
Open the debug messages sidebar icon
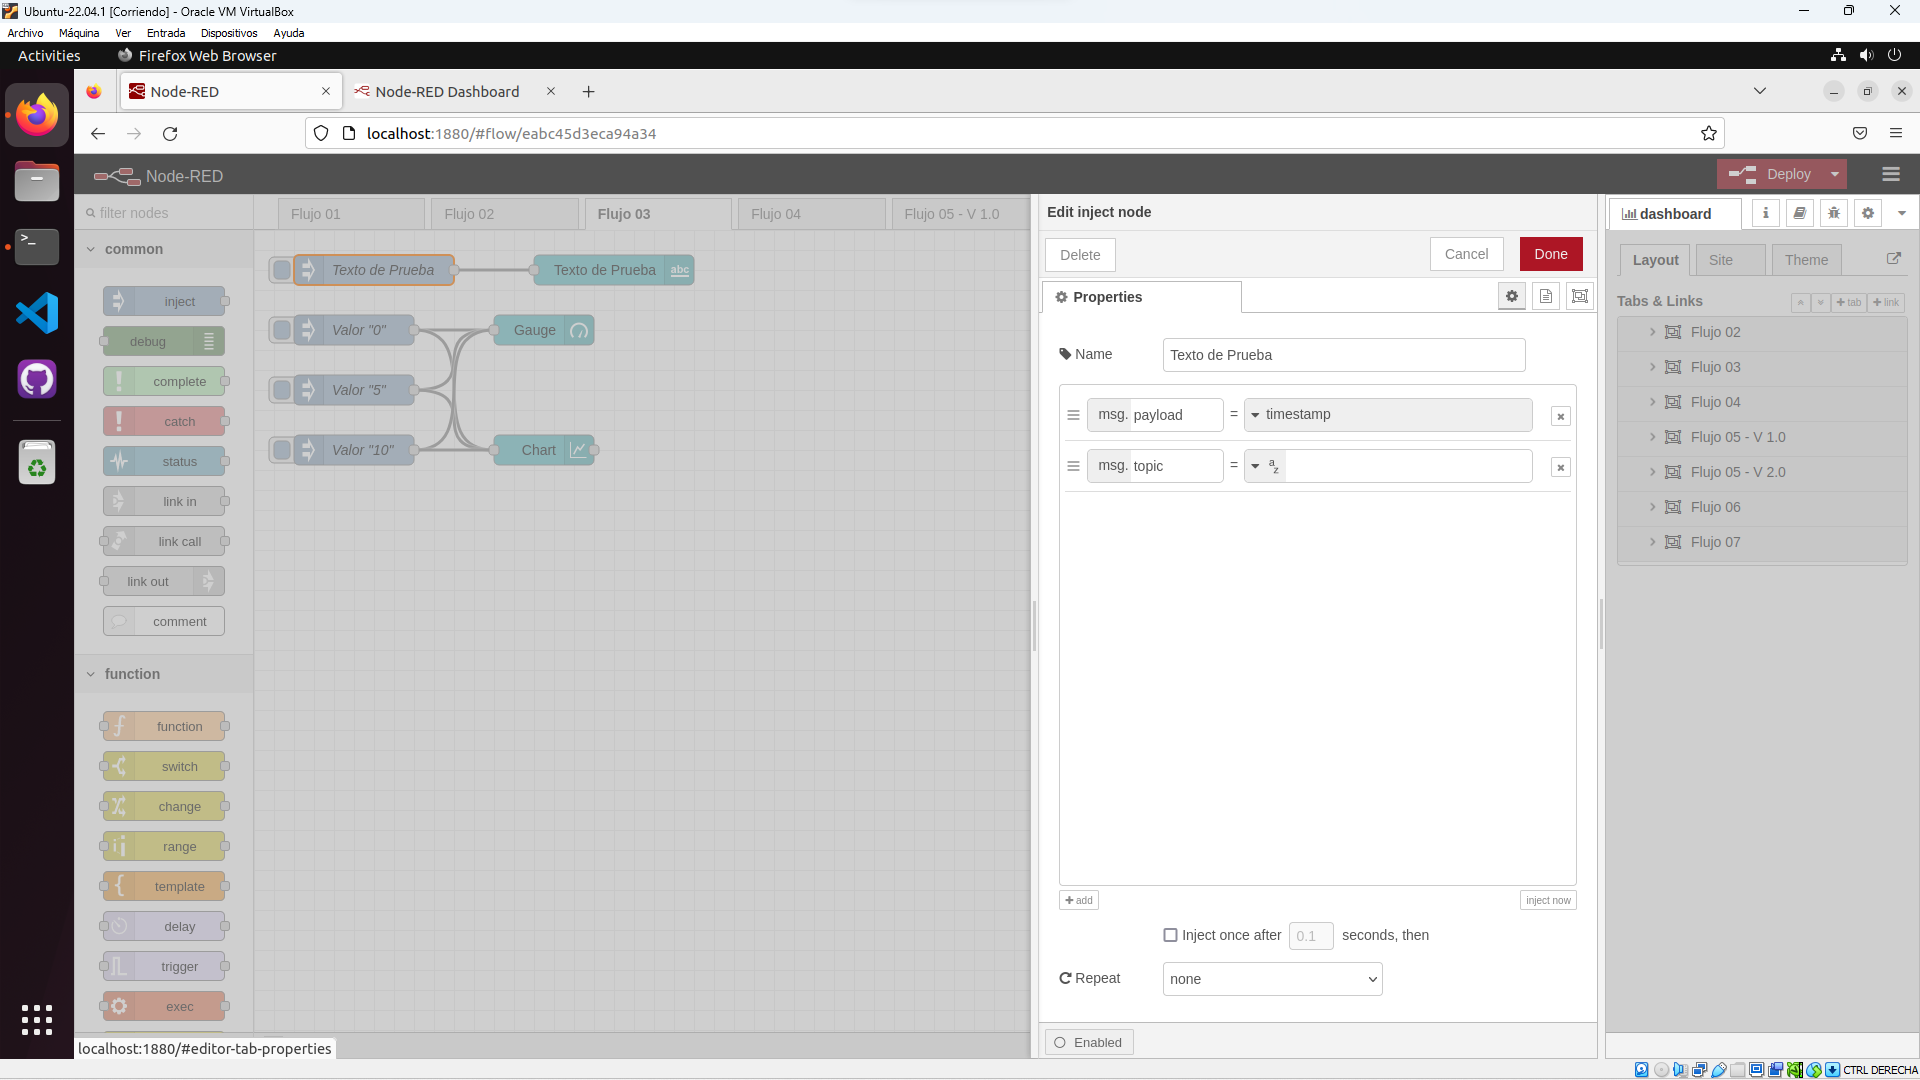[x=1834, y=213]
